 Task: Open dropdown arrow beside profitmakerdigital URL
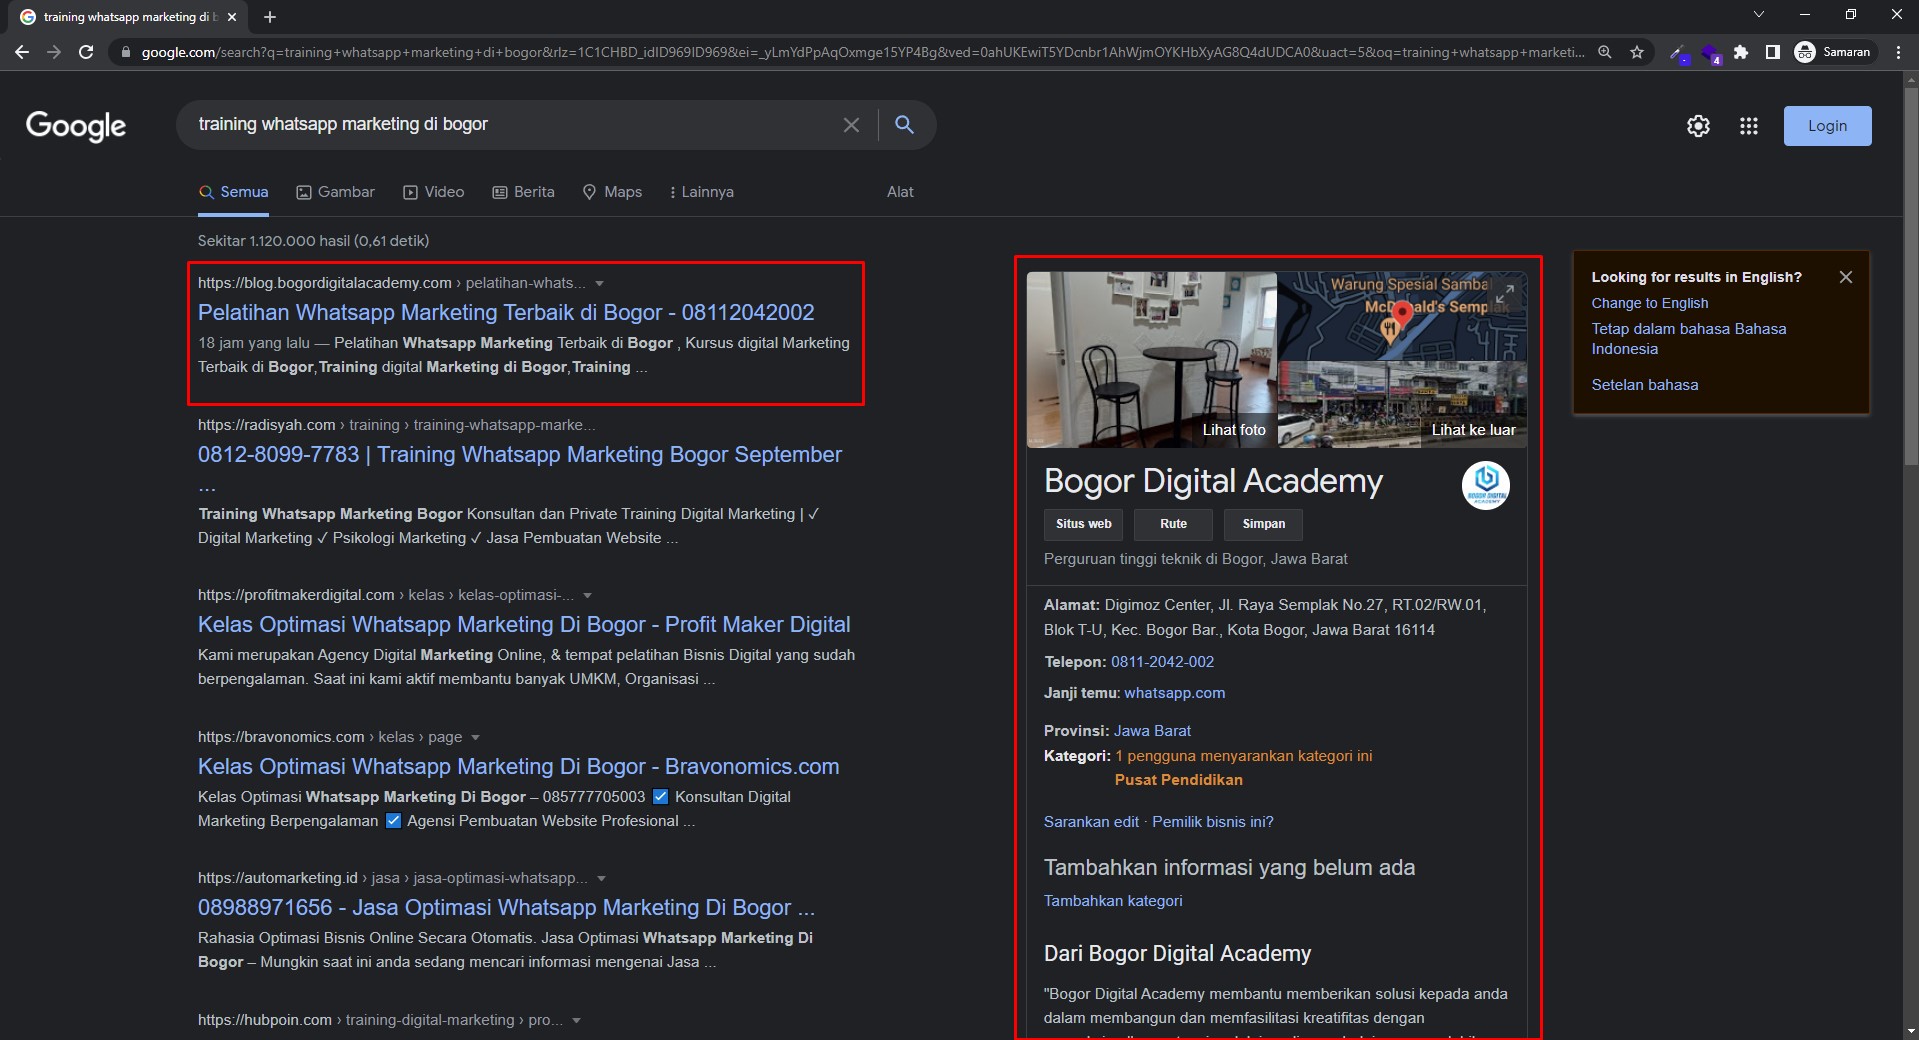pos(587,596)
